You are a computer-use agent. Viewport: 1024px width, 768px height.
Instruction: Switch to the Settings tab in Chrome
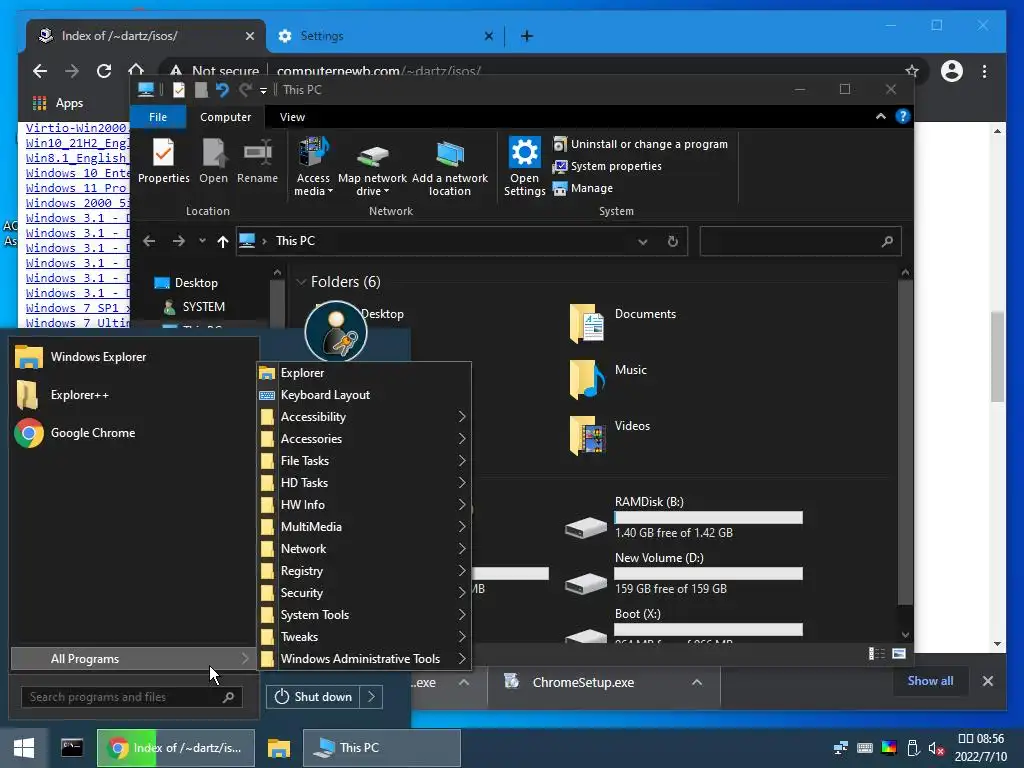point(385,36)
